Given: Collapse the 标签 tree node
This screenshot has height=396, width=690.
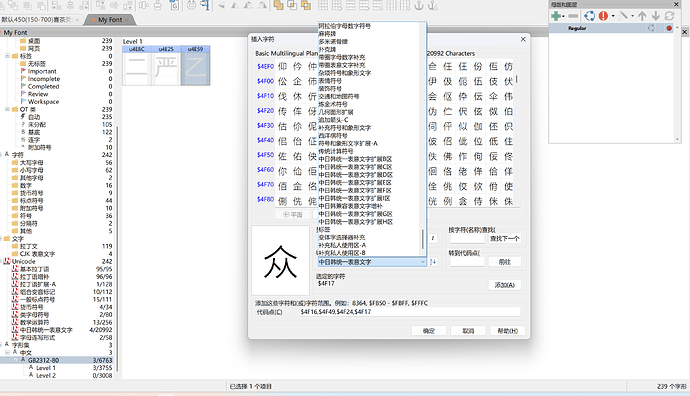Looking at the screenshot, I should tap(7, 56).
